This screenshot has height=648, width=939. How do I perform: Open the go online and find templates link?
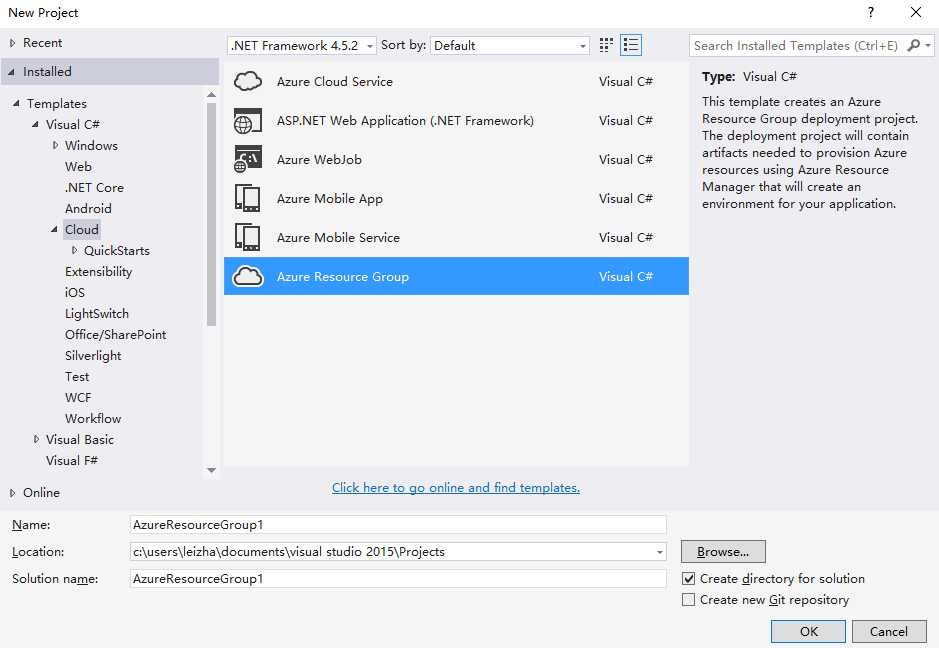[456, 487]
